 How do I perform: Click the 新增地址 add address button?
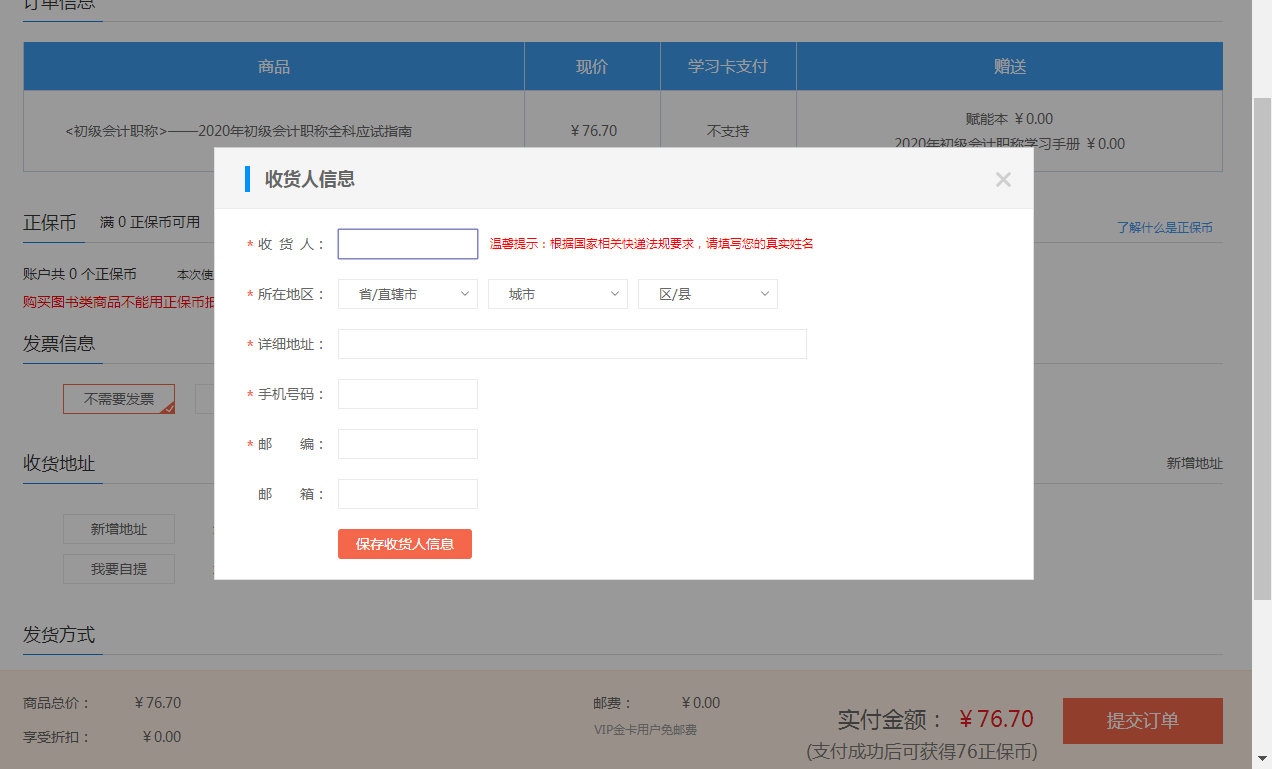pos(118,528)
